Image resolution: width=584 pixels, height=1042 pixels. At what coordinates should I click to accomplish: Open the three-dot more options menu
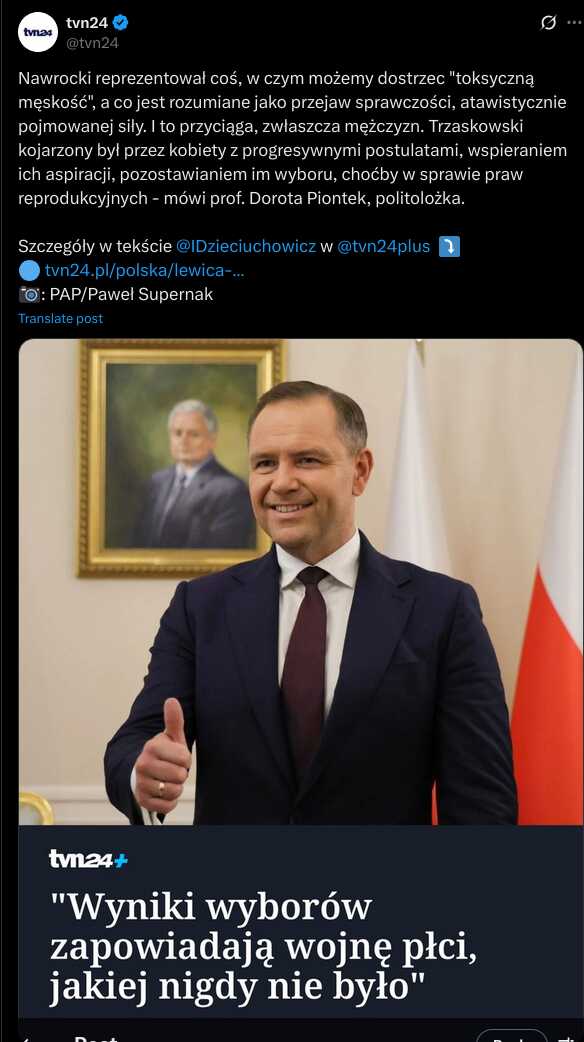(575, 23)
